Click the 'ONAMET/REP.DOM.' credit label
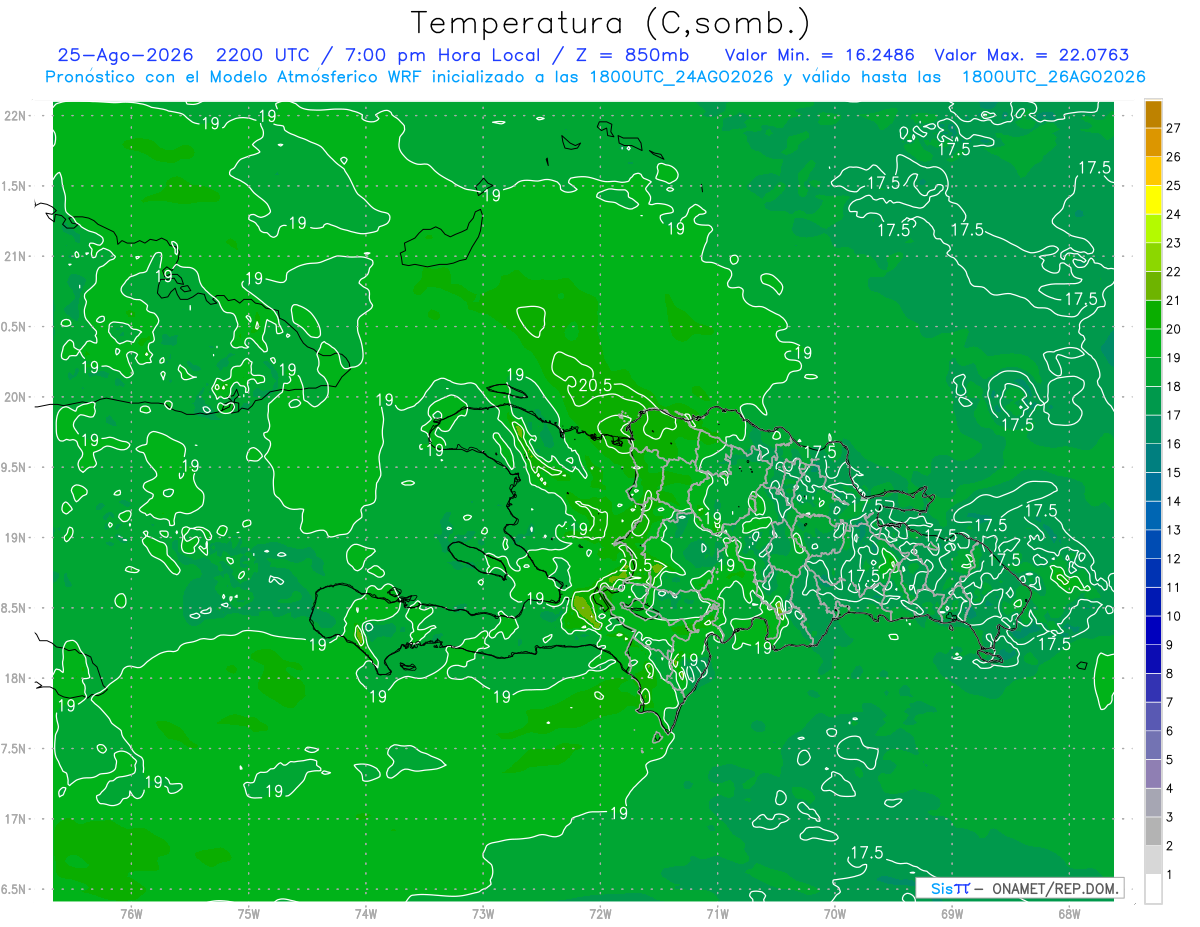This screenshot has height=927, width=1200. pyautogui.click(x=1055, y=888)
